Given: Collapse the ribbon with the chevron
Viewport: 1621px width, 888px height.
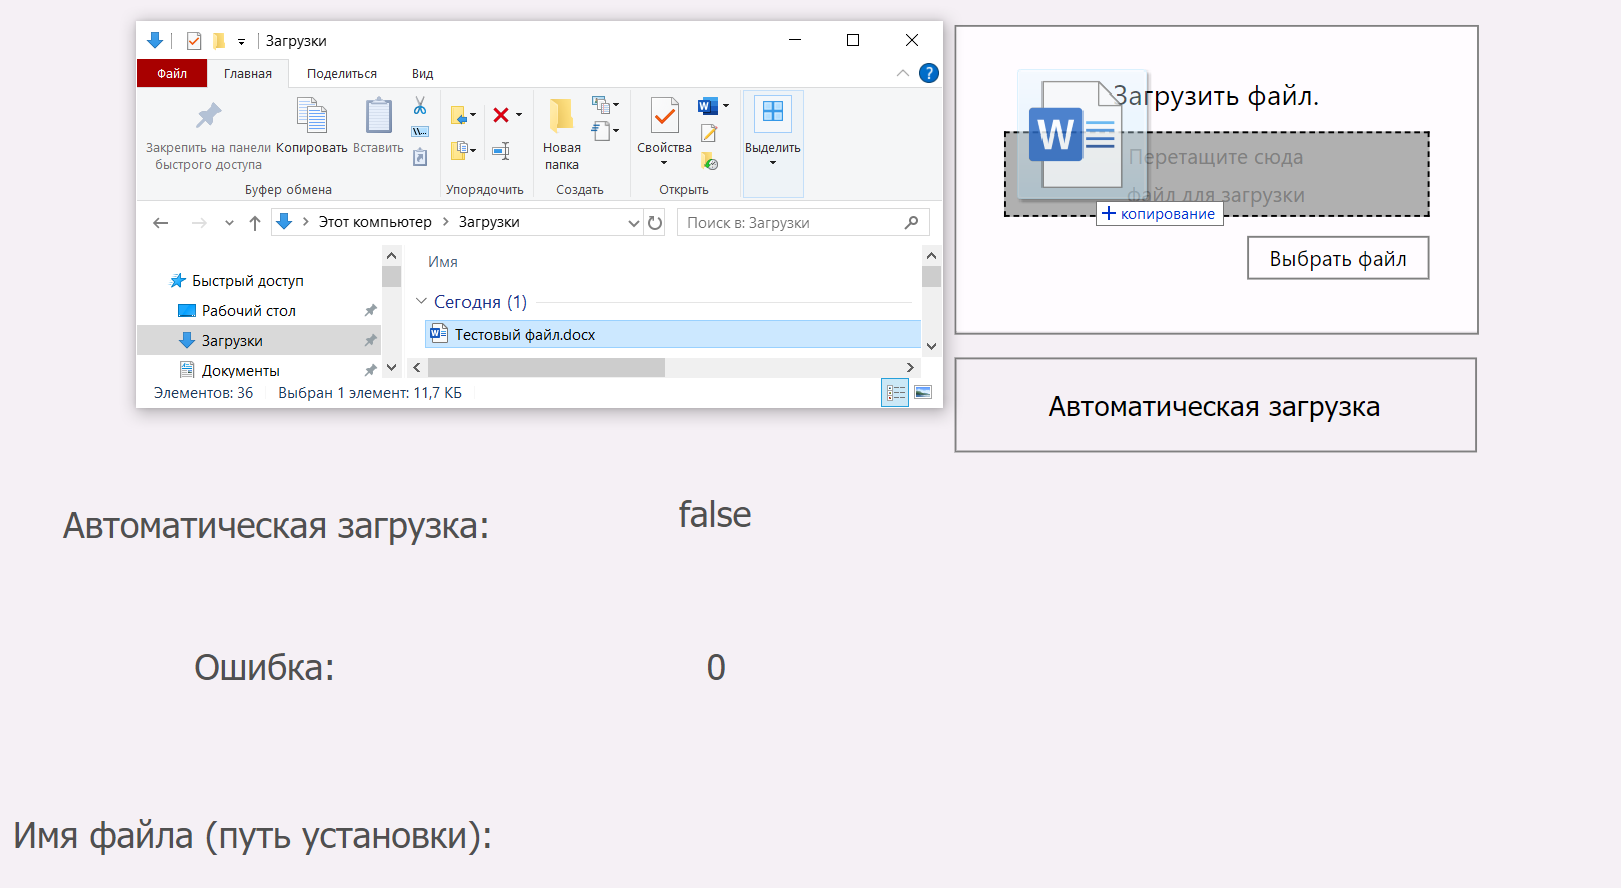Looking at the screenshot, I should [x=903, y=73].
